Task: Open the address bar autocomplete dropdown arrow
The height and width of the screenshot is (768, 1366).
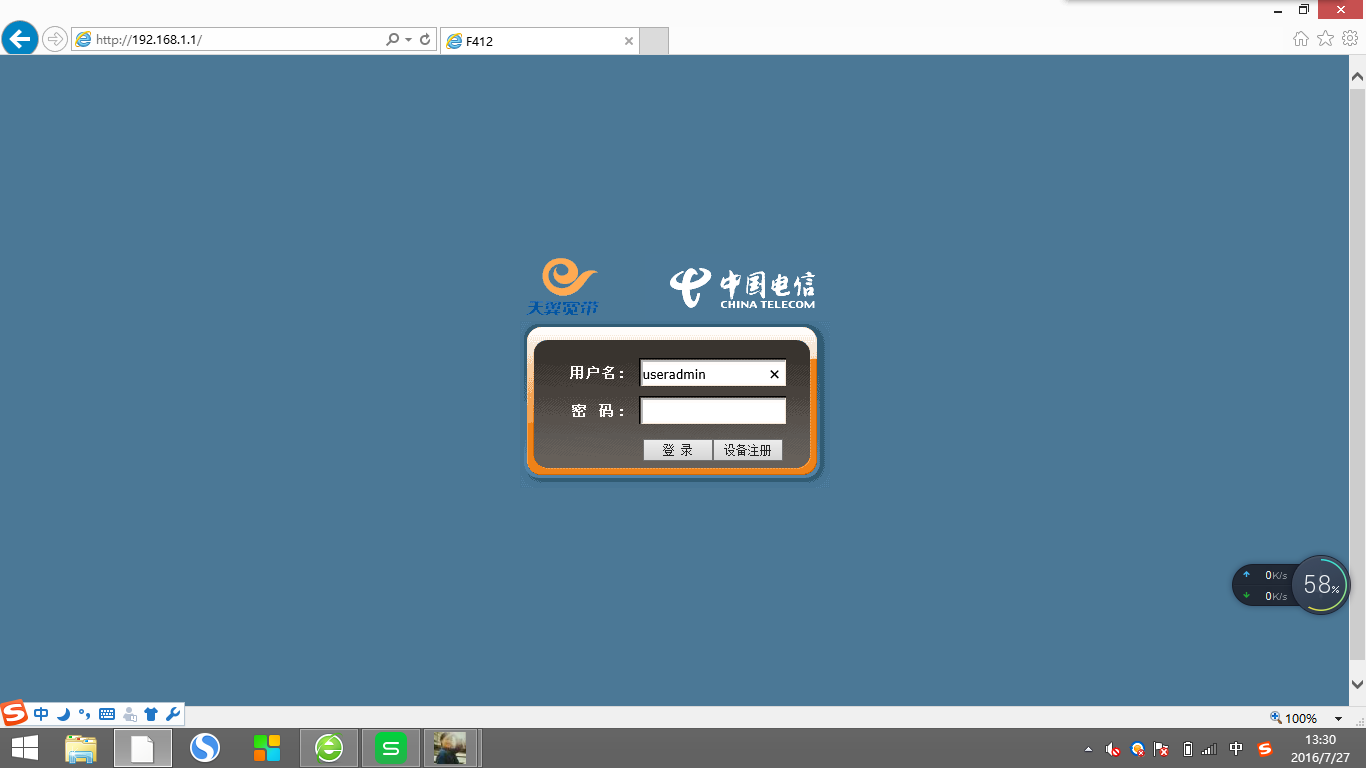Action: (408, 40)
